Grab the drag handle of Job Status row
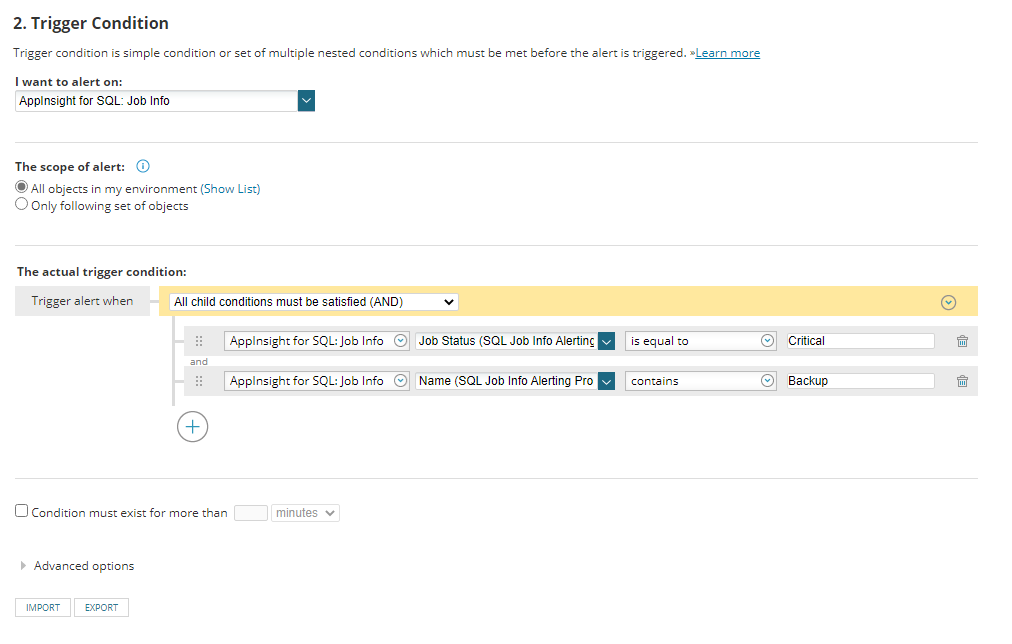The height and width of the screenshot is (644, 1012). click(199, 341)
